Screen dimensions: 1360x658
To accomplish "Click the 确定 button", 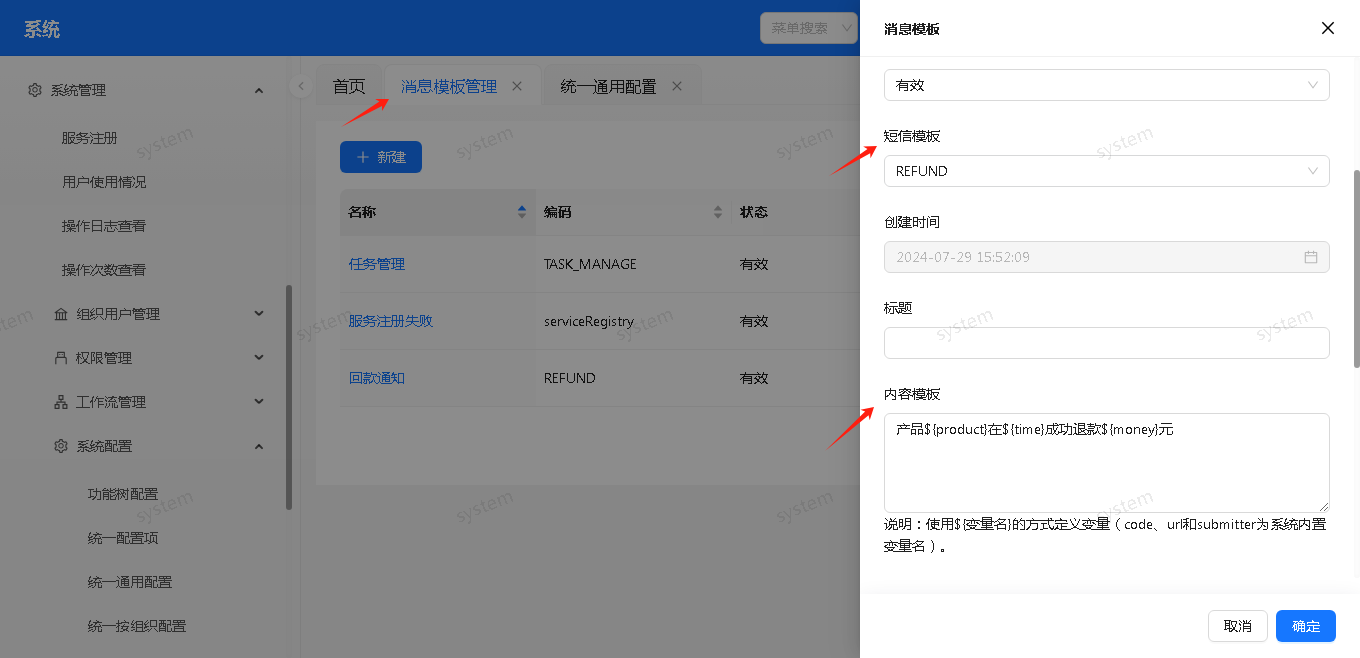I will (1305, 626).
